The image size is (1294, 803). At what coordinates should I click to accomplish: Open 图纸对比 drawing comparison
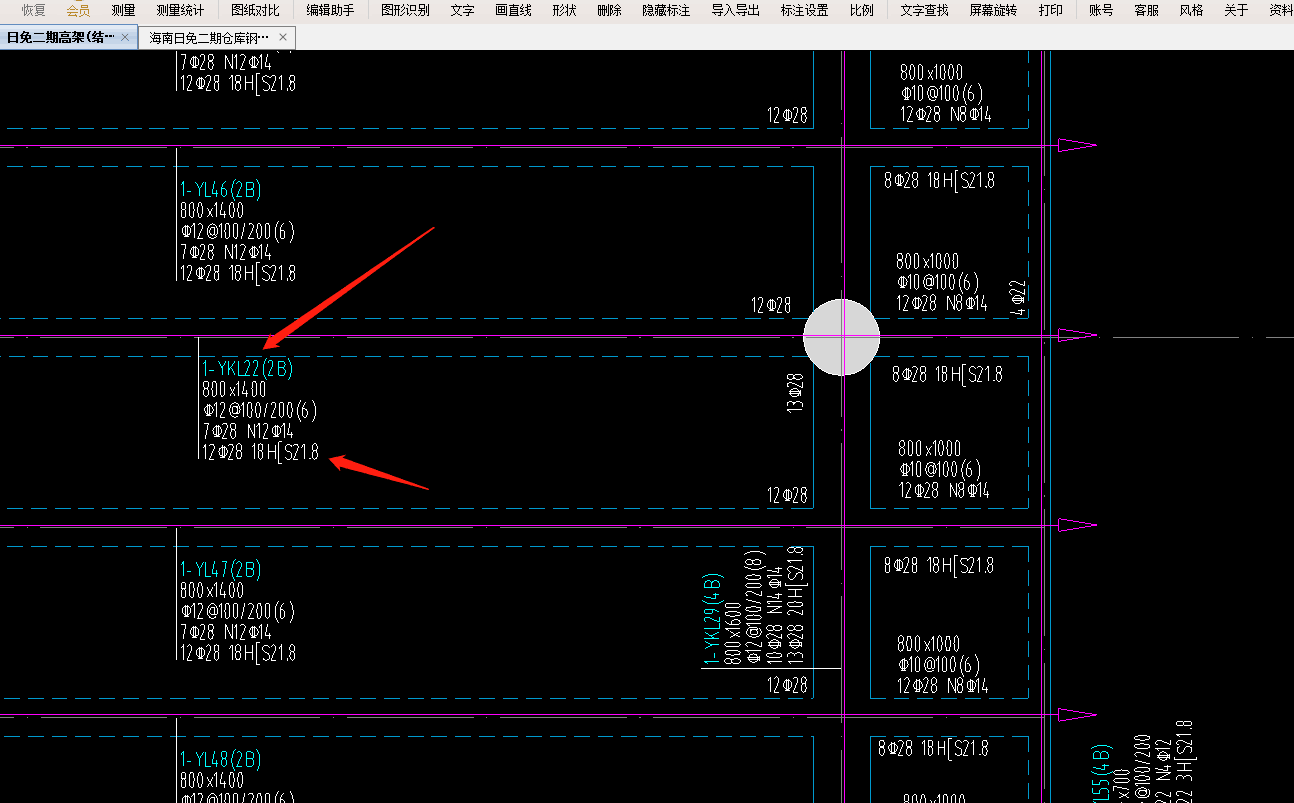click(x=255, y=10)
